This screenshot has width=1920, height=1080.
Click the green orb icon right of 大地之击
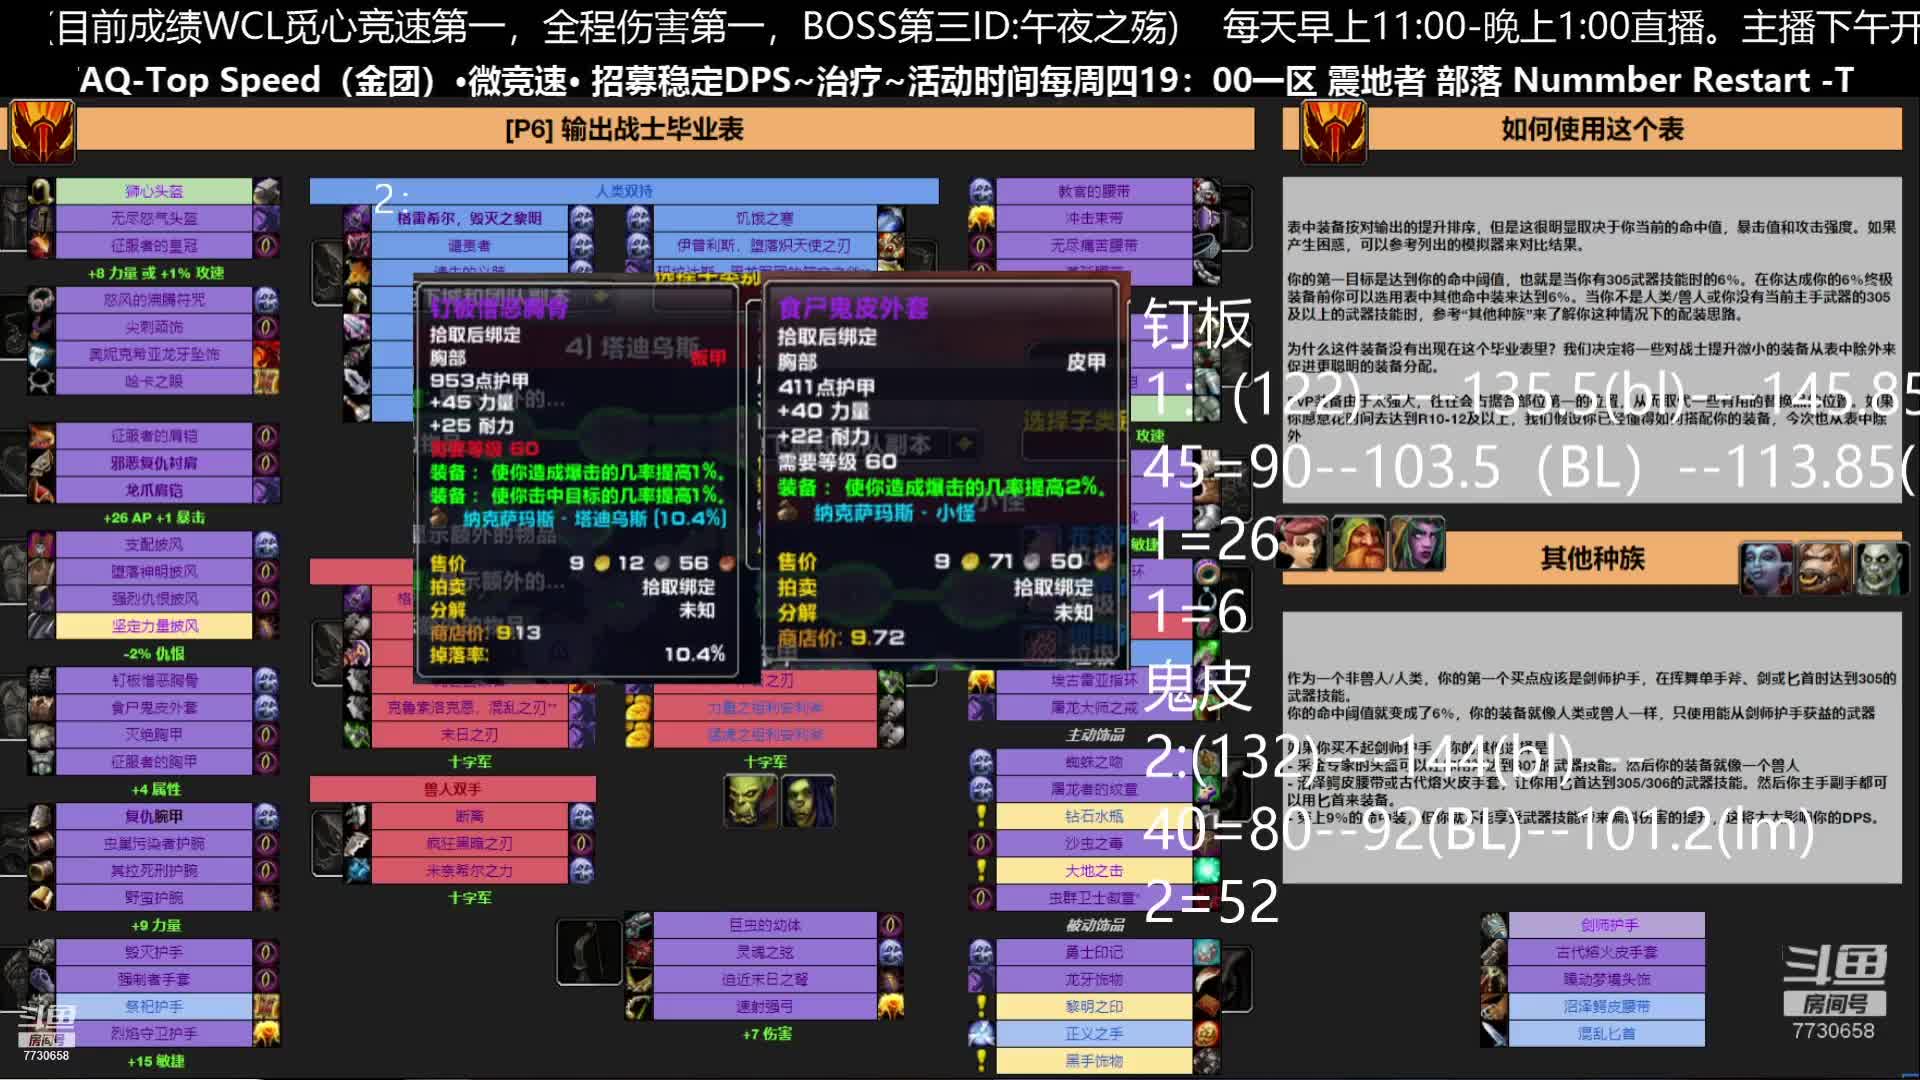1207,870
